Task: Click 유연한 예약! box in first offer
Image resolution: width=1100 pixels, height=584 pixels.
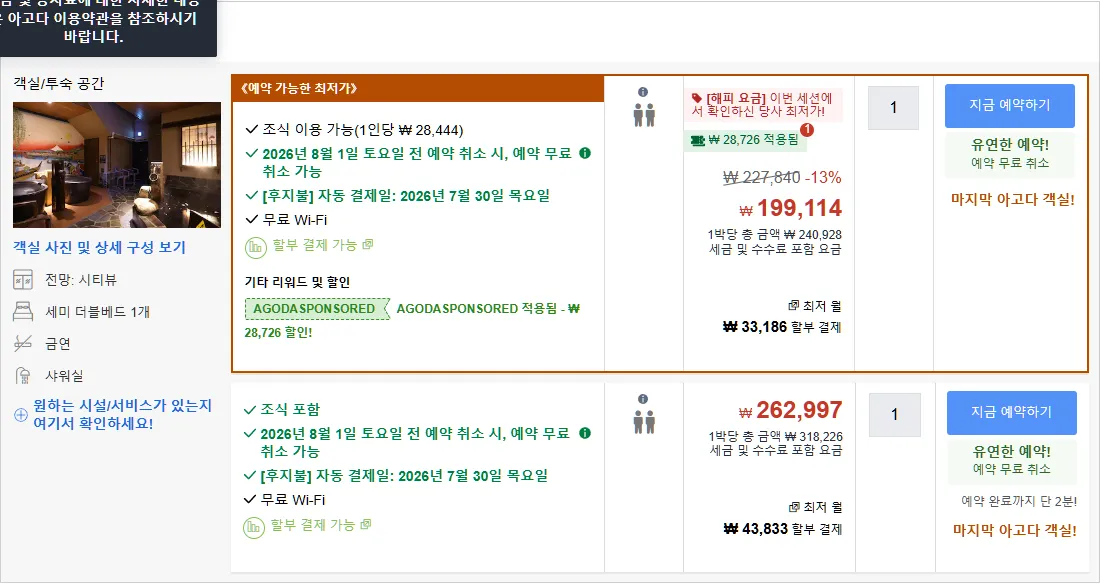Action: tap(1010, 153)
